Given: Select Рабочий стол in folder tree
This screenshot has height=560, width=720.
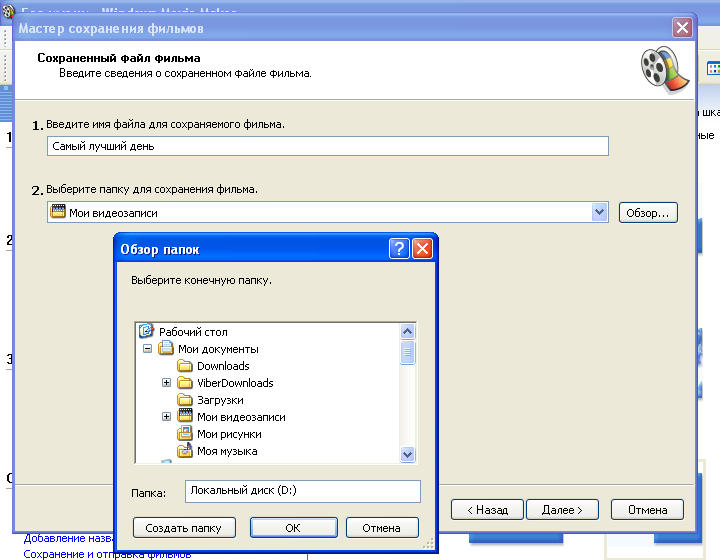Looking at the screenshot, I should click(193, 331).
